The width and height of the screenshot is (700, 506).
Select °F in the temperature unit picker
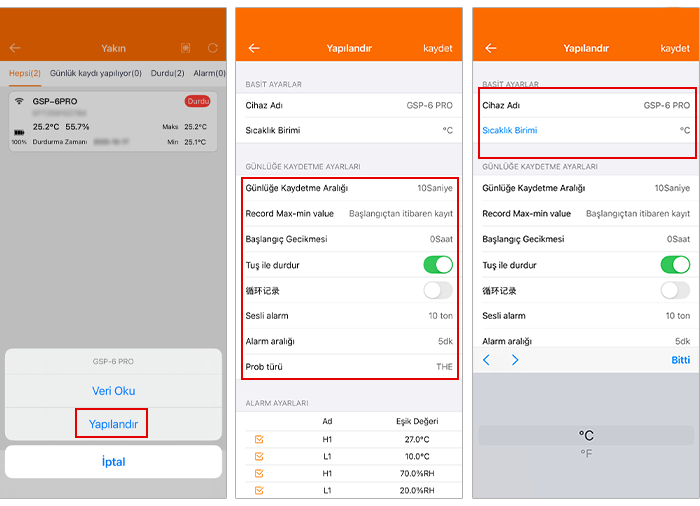pyautogui.click(x=586, y=454)
